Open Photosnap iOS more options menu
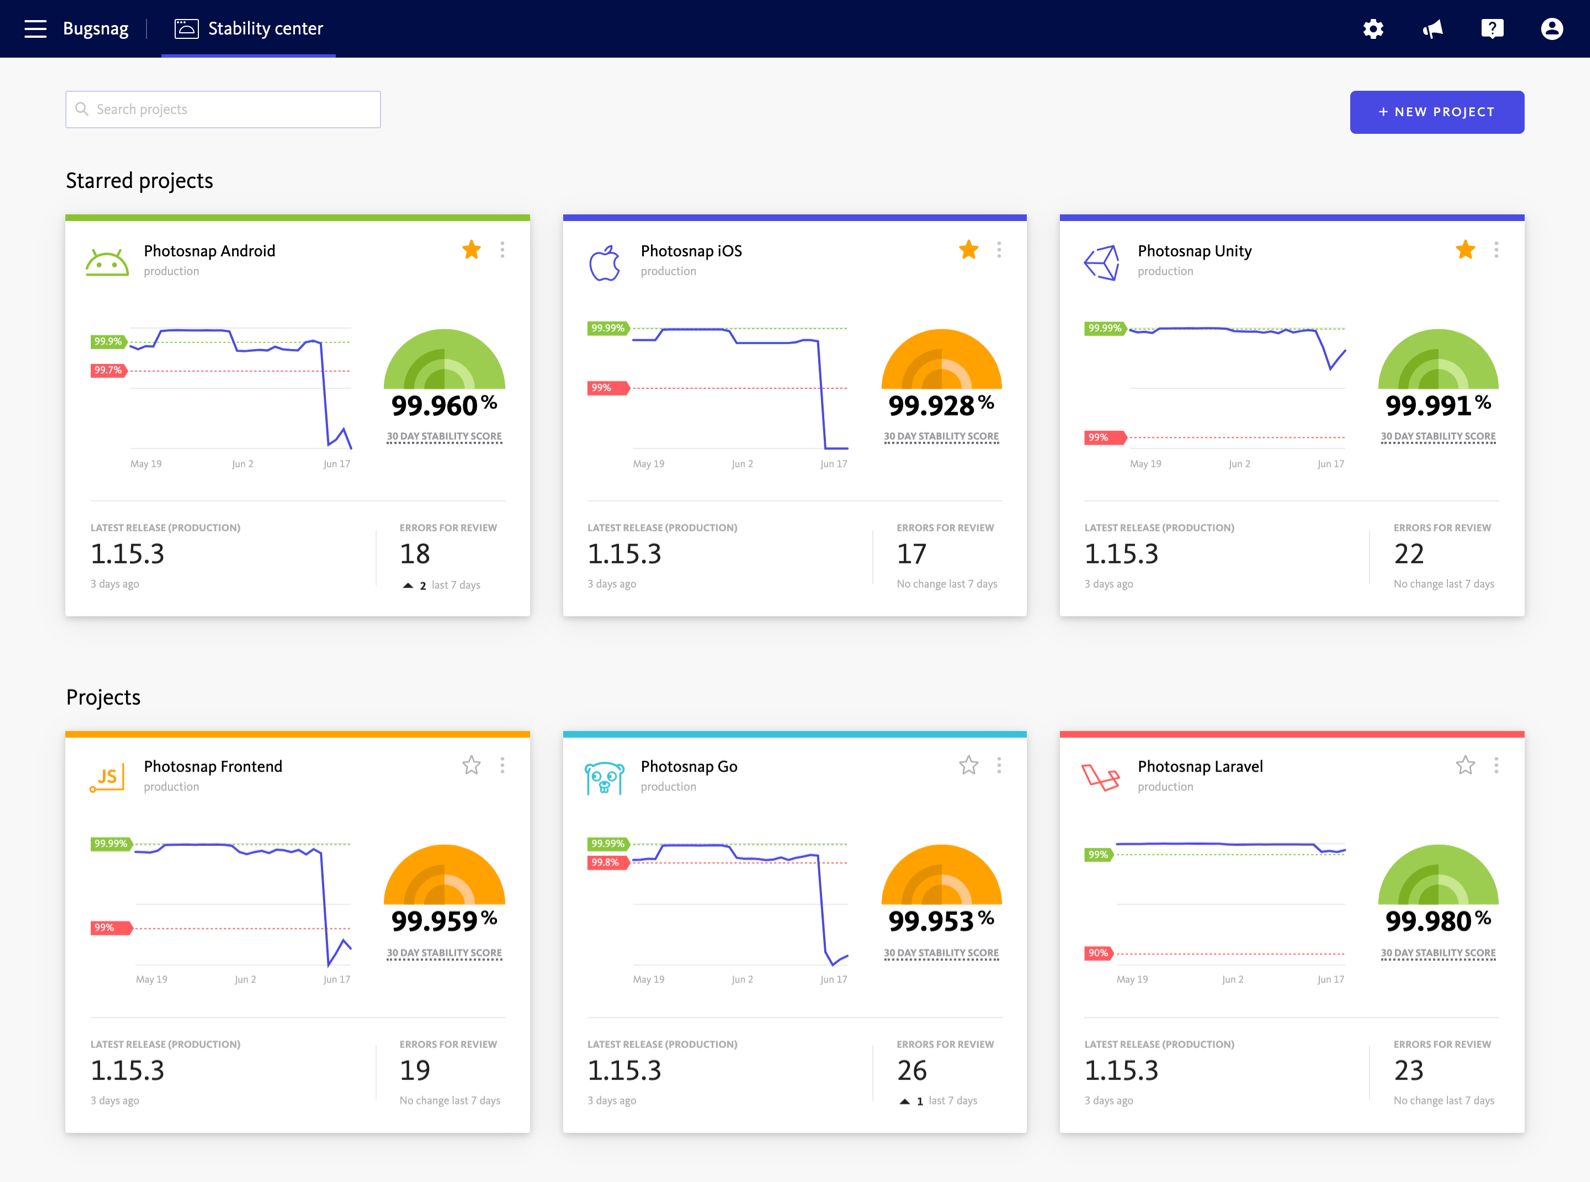1590x1182 pixels. (x=999, y=250)
